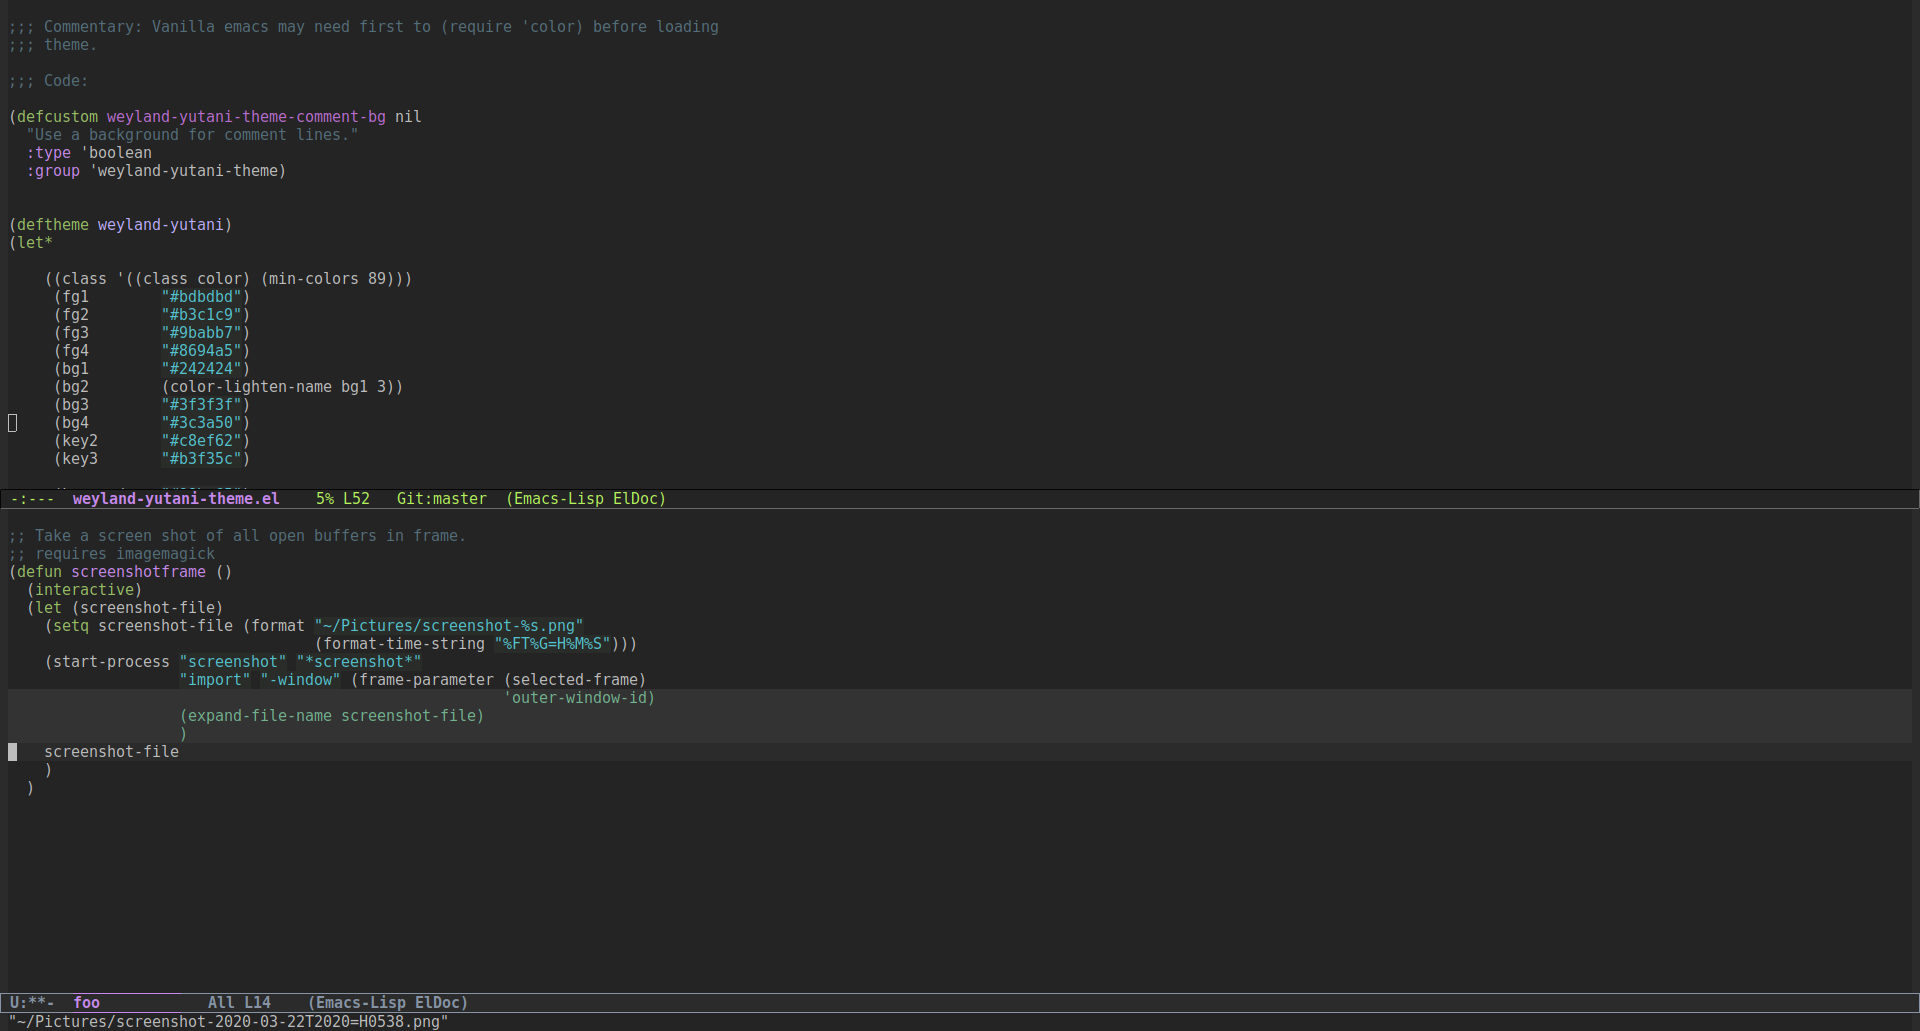Click on :group keyword
The image size is (1920, 1031).
[x=53, y=170]
